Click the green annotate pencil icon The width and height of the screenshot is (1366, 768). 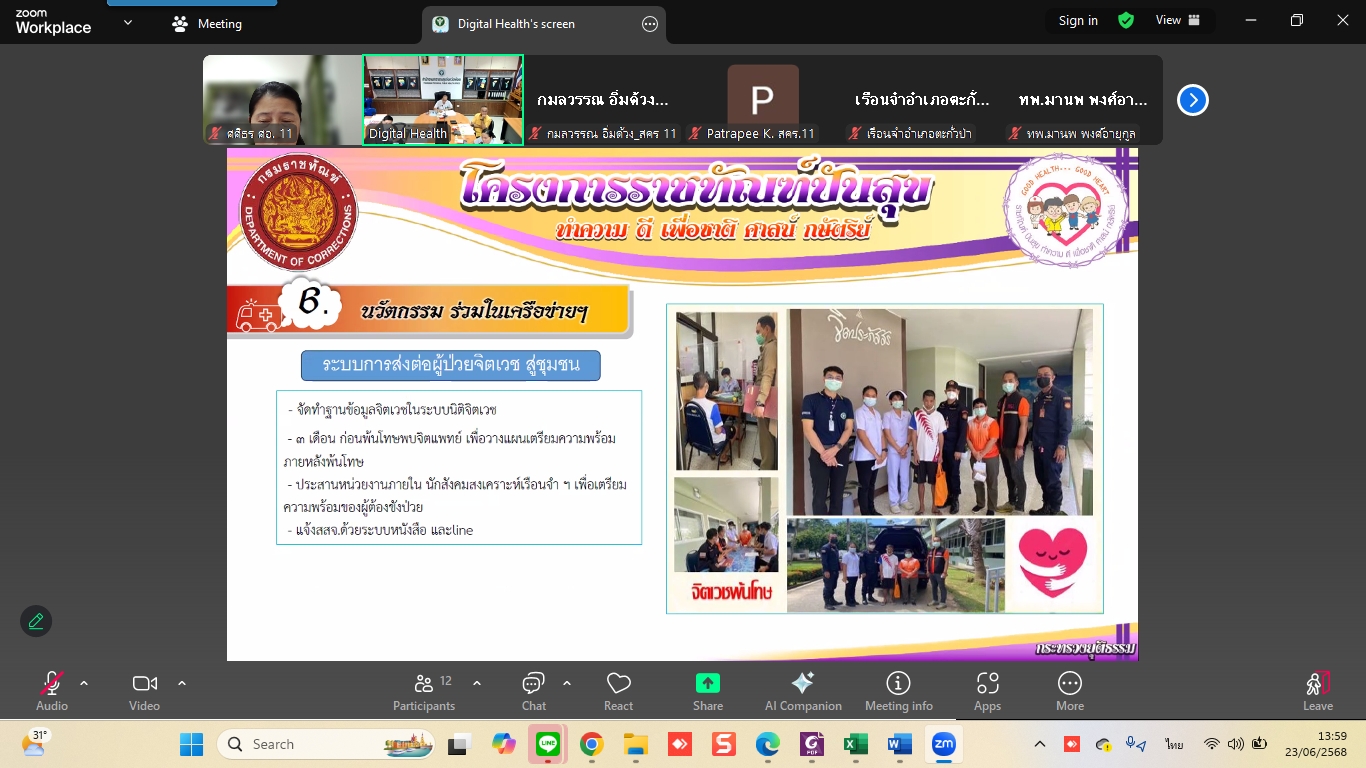pyautogui.click(x=36, y=621)
